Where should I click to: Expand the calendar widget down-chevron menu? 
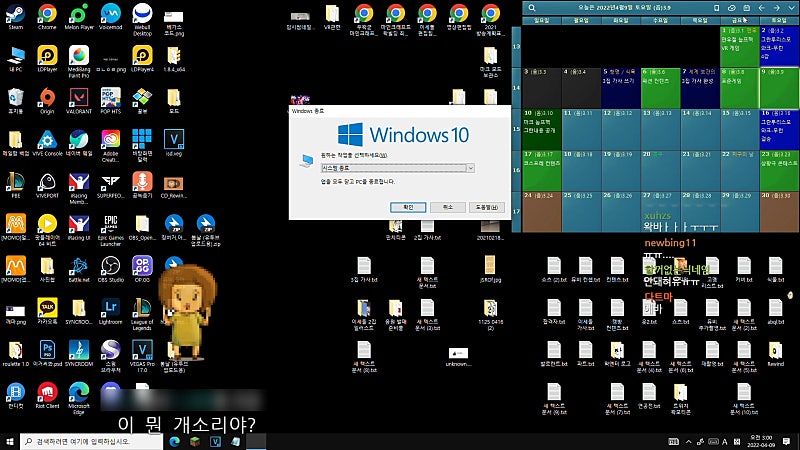click(x=791, y=8)
